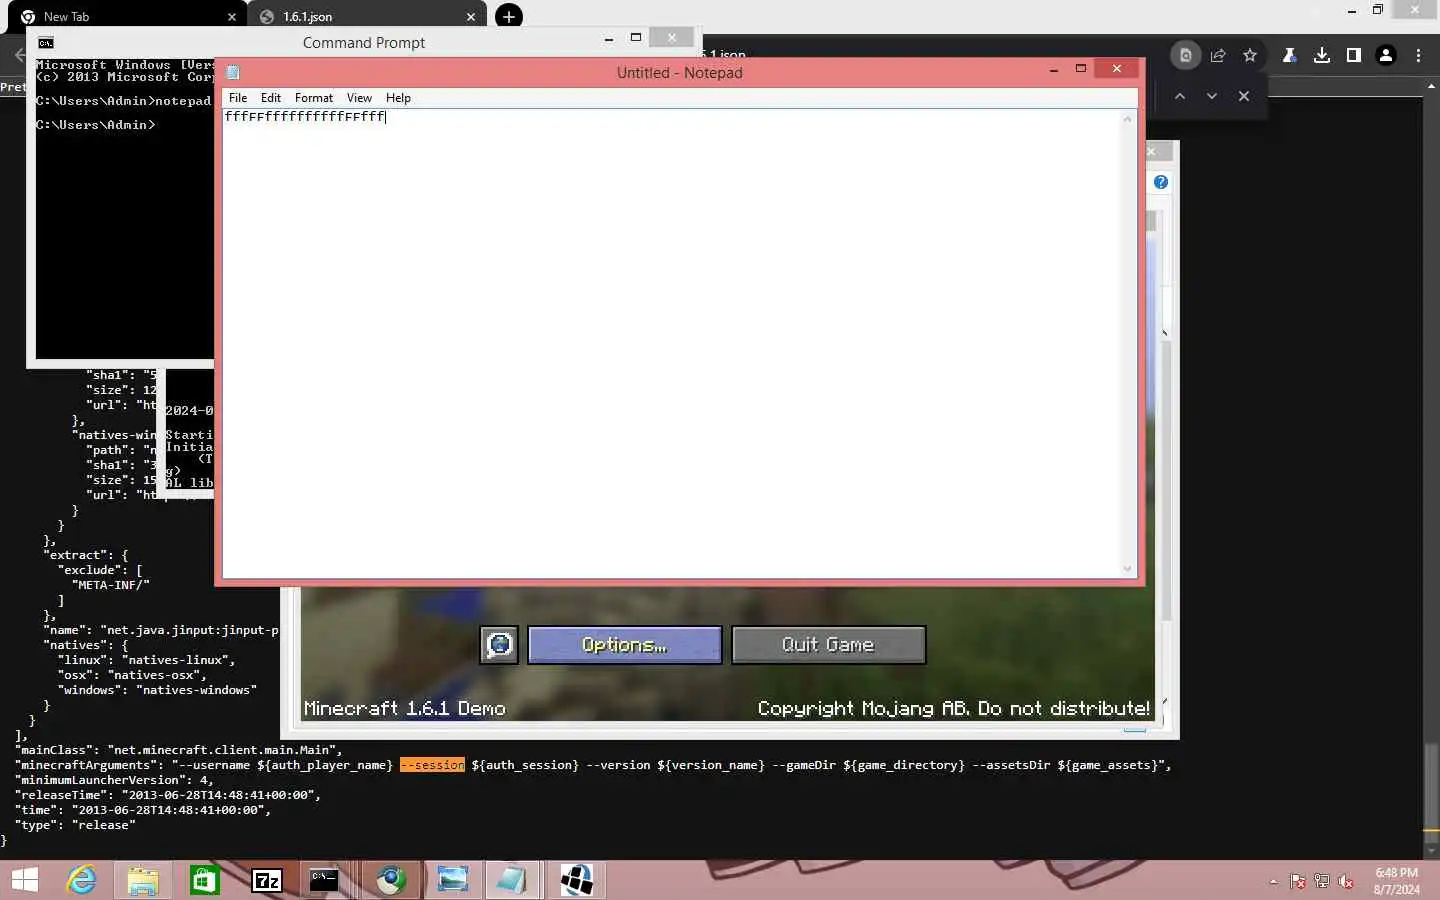Click the Command Prompt title bar icon
Screen dimensions: 1440x900
[46, 42]
